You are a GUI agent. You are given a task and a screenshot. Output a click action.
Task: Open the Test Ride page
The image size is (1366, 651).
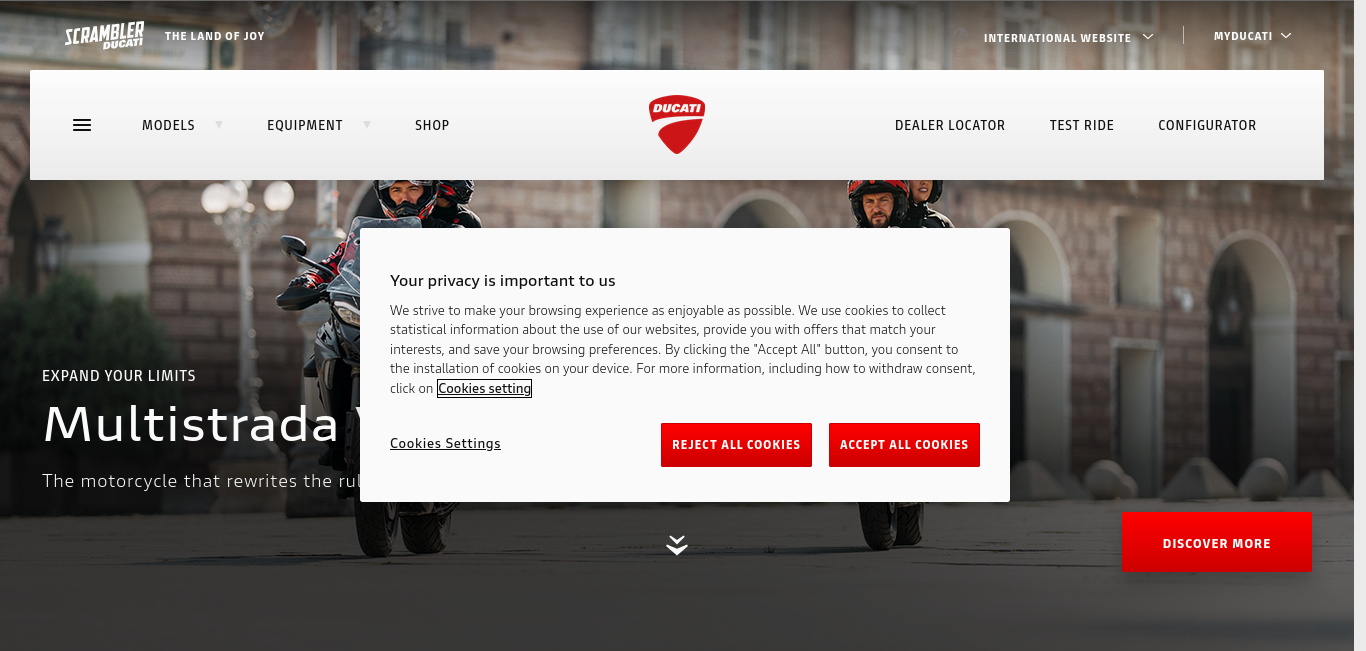click(1082, 125)
